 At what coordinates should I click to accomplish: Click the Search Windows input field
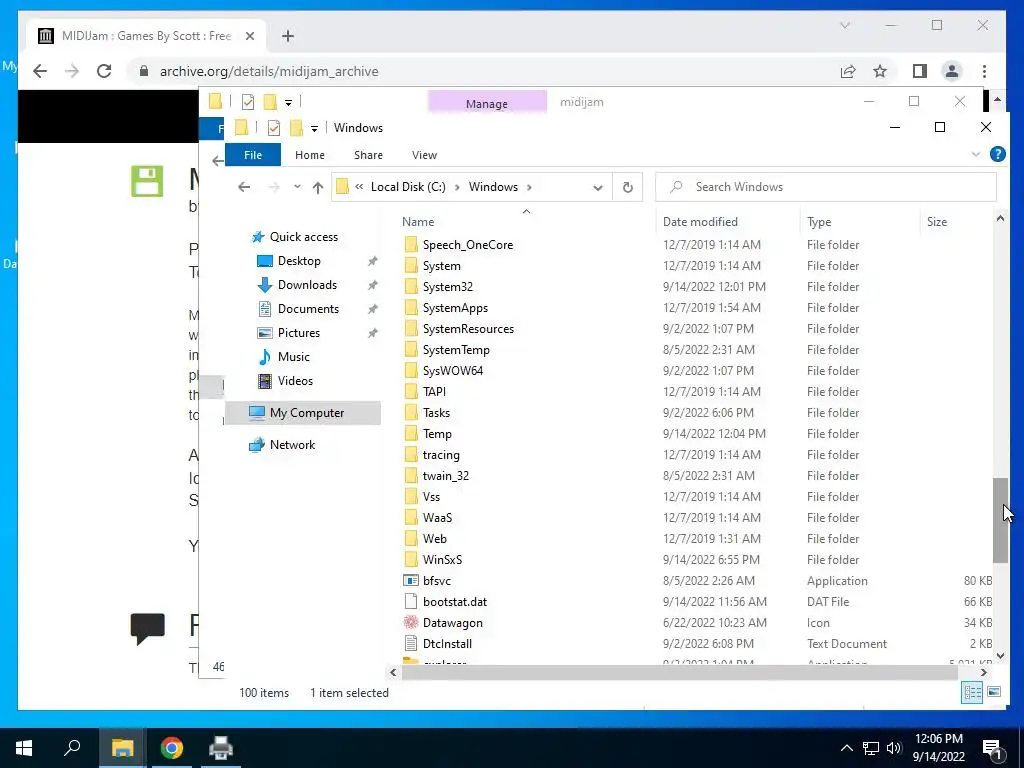pos(826,187)
